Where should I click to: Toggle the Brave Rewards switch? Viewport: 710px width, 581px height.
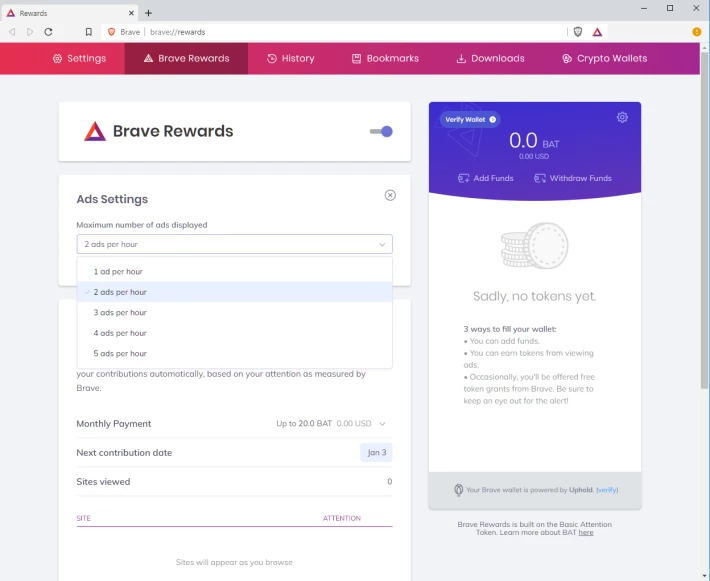[x=381, y=131]
